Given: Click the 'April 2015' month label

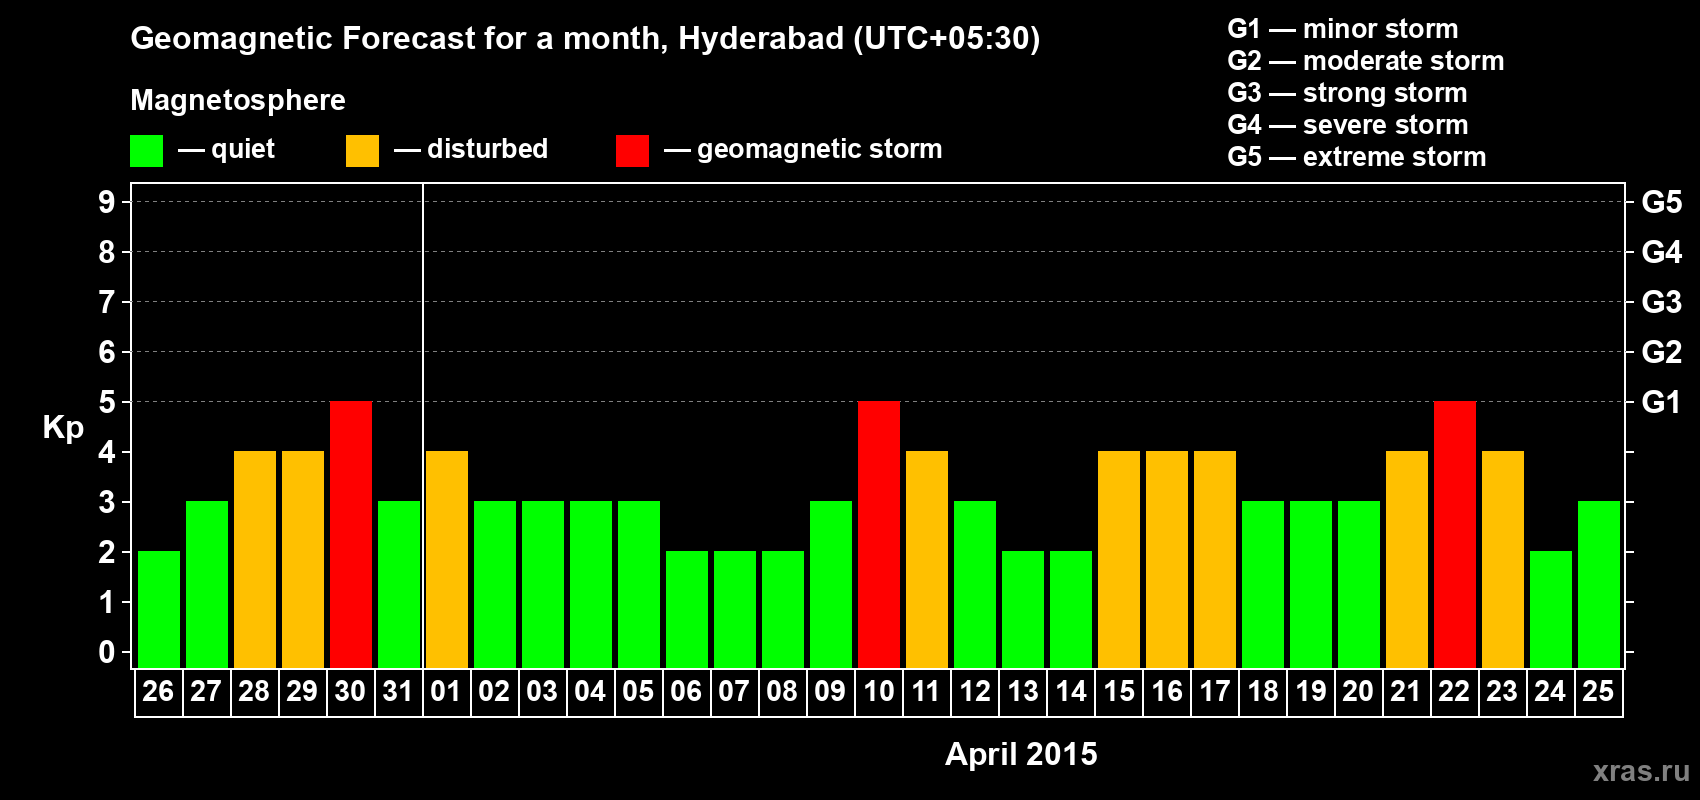Looking at the screenshot, I should point(1021,754).
